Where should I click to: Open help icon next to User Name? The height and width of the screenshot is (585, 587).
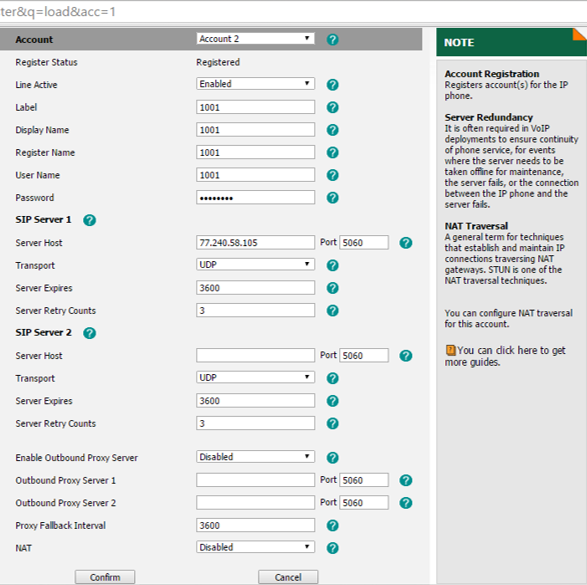(x=332, y=175)
